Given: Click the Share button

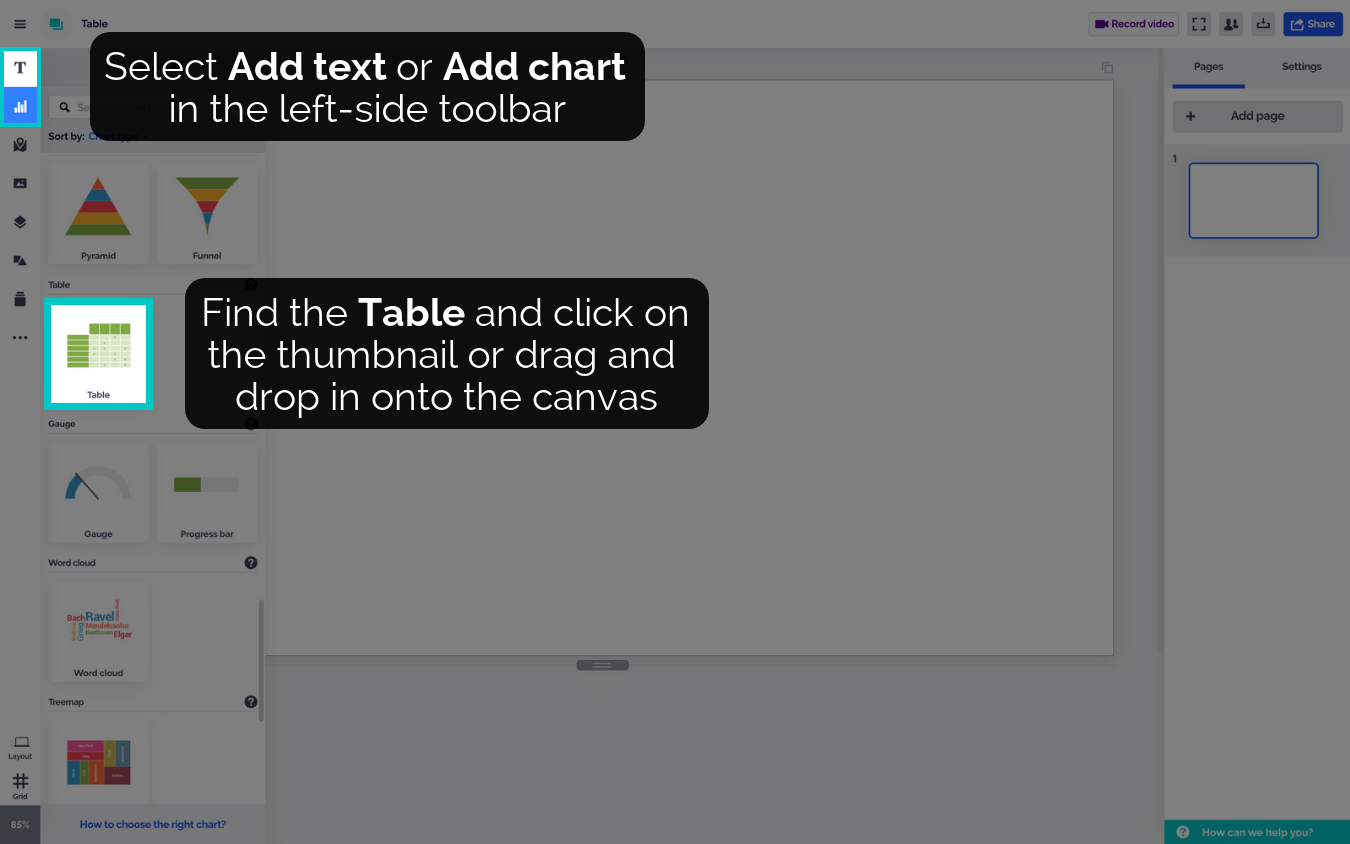Looking at the screenshot, I should (1312, 24).
